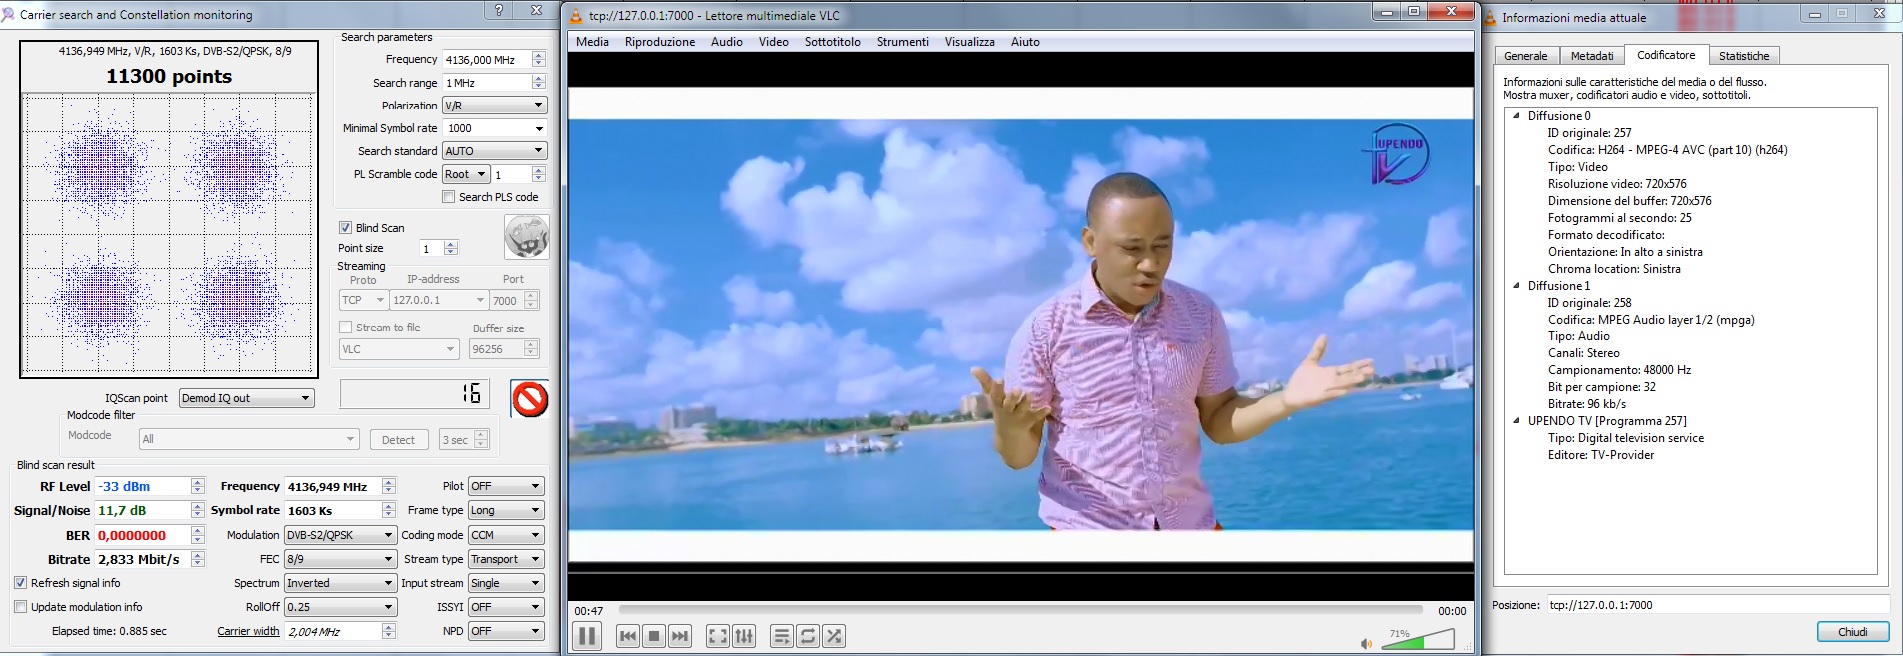
Task: Open IQScan point Demod IQ out dropdown
Action: (x=246, y=398)
